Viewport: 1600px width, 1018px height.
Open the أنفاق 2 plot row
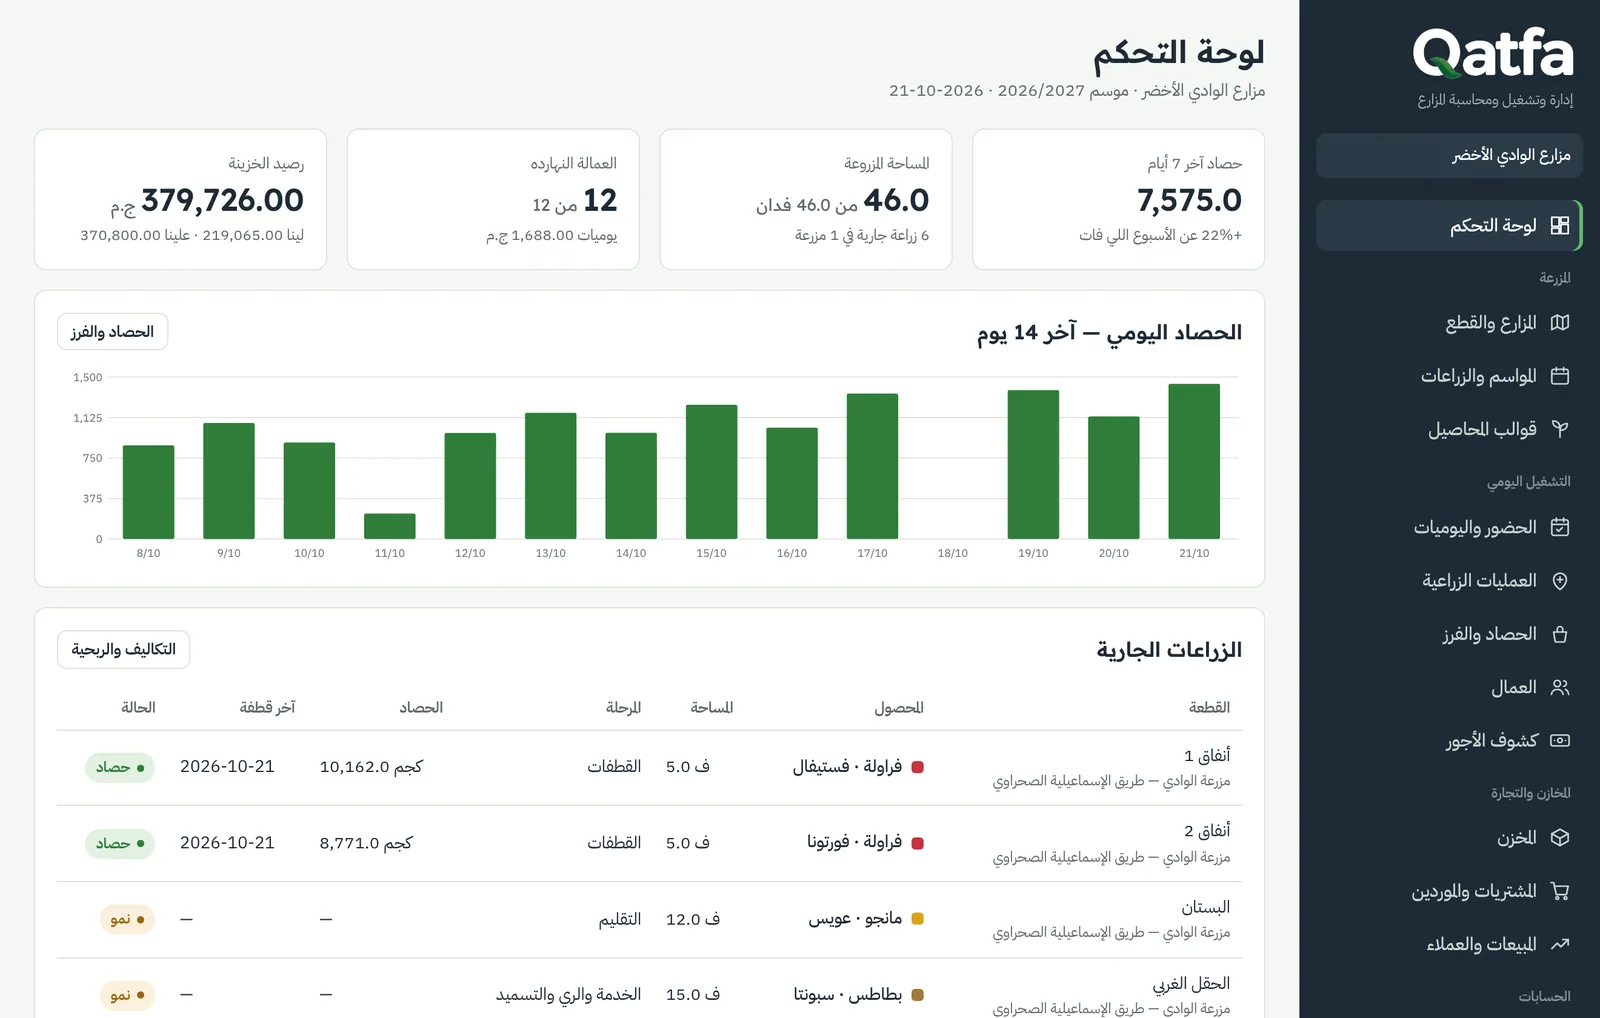pyautogui.click(x=650, y=844)
